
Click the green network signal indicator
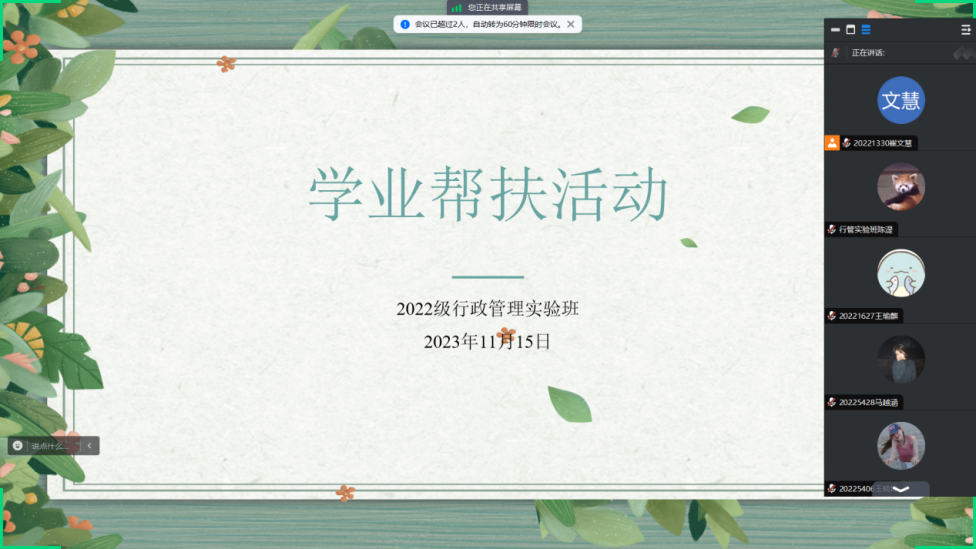(x=457, y=7)
